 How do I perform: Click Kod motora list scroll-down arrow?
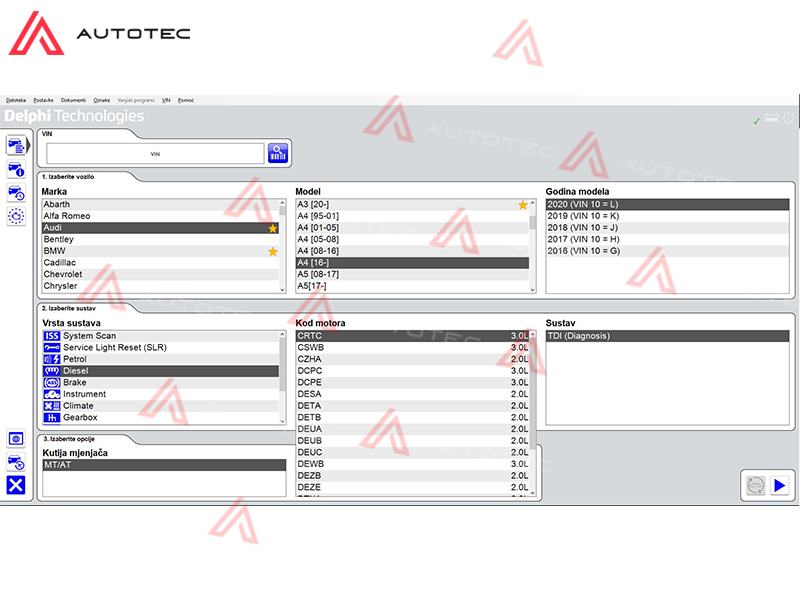pos(533,492)
